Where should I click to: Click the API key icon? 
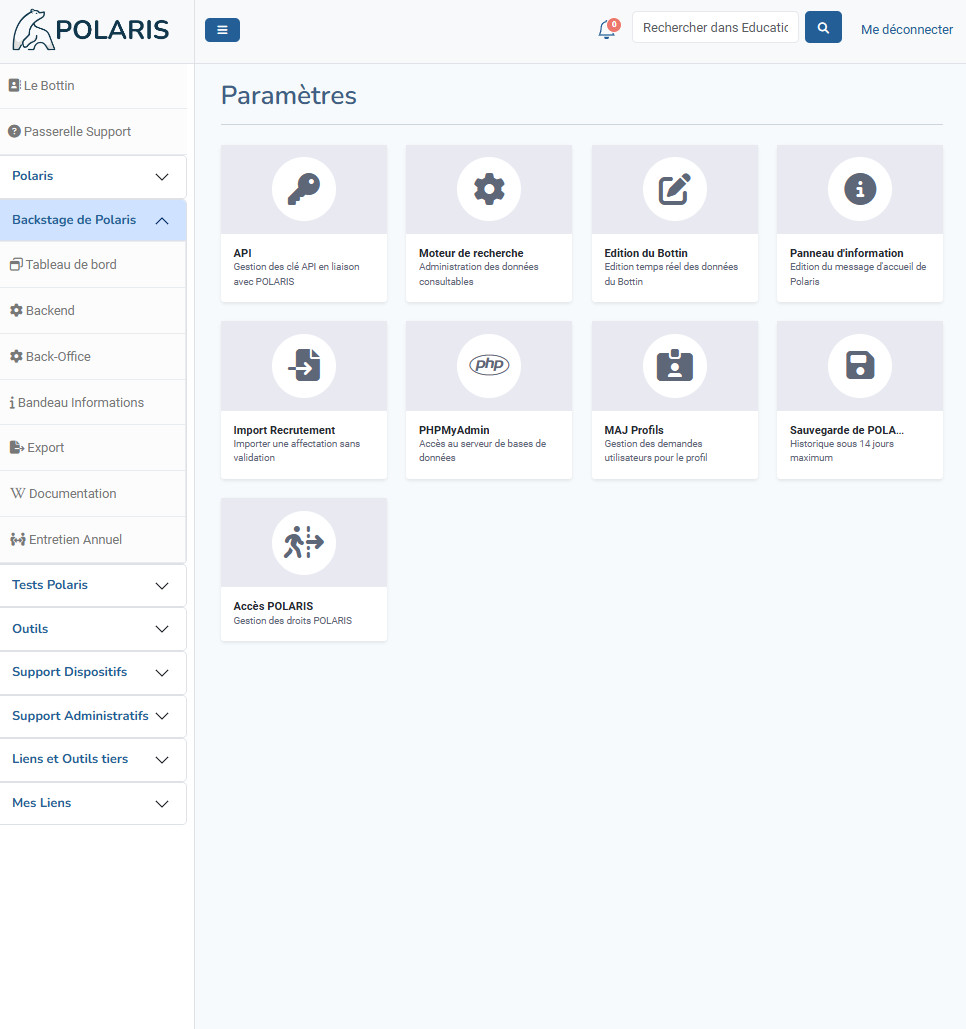tap(303, 189)
